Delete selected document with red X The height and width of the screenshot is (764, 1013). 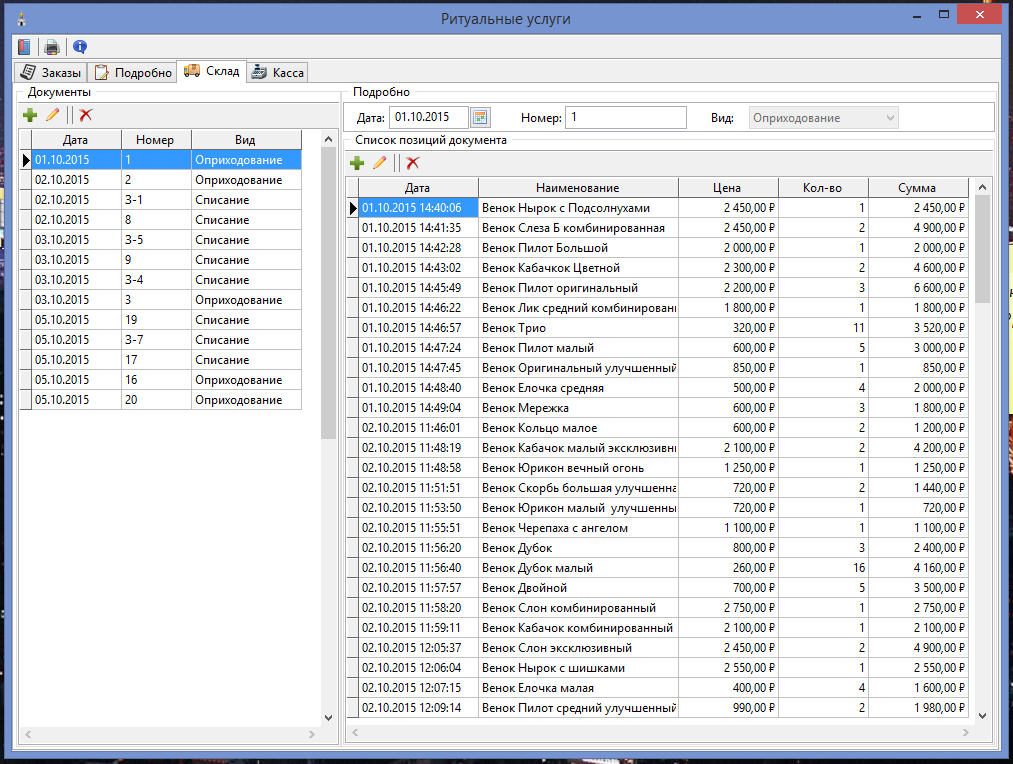[86, 115]
